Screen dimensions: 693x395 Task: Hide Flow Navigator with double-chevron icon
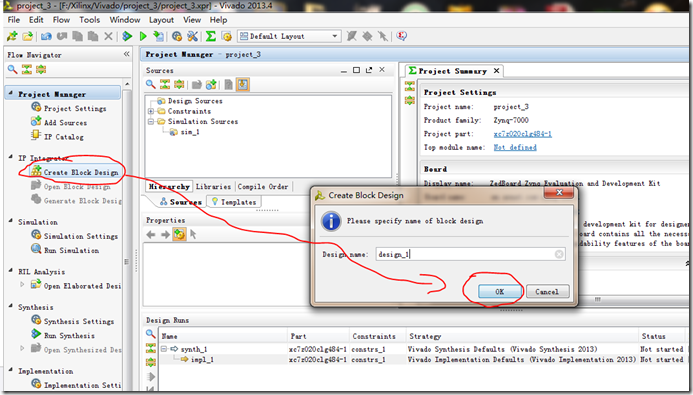126,54
